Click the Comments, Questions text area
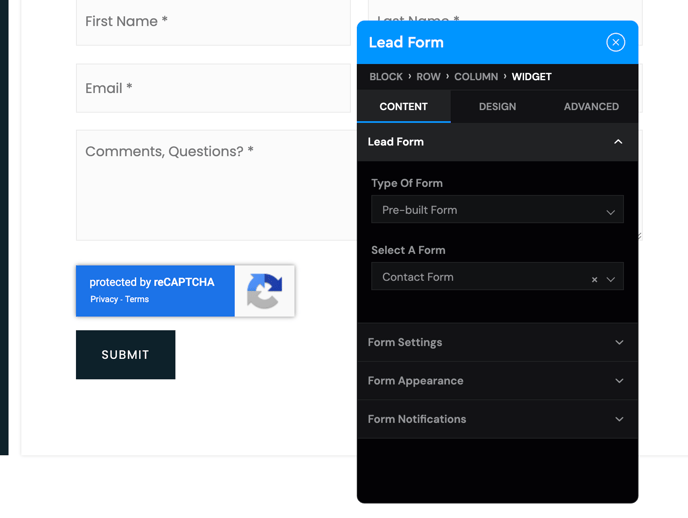 pyautogui.click(x=217, y=185)
